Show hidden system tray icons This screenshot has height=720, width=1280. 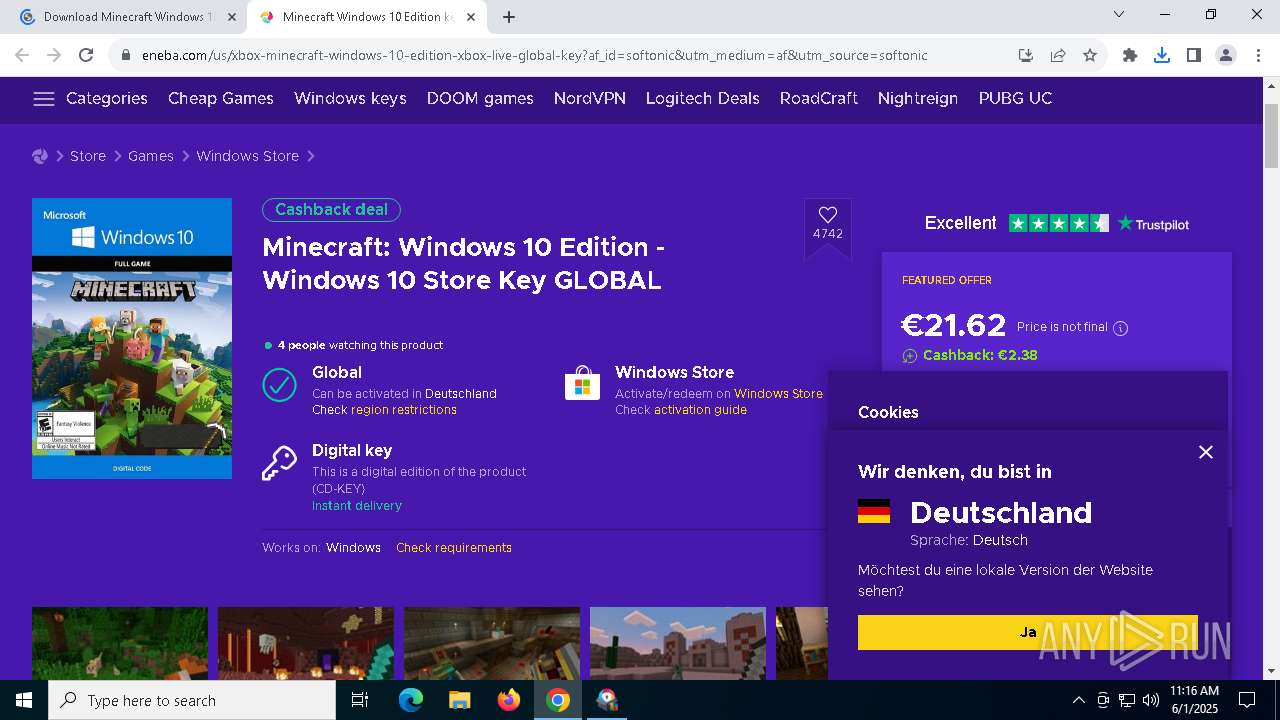click(x=1078, y=700)
